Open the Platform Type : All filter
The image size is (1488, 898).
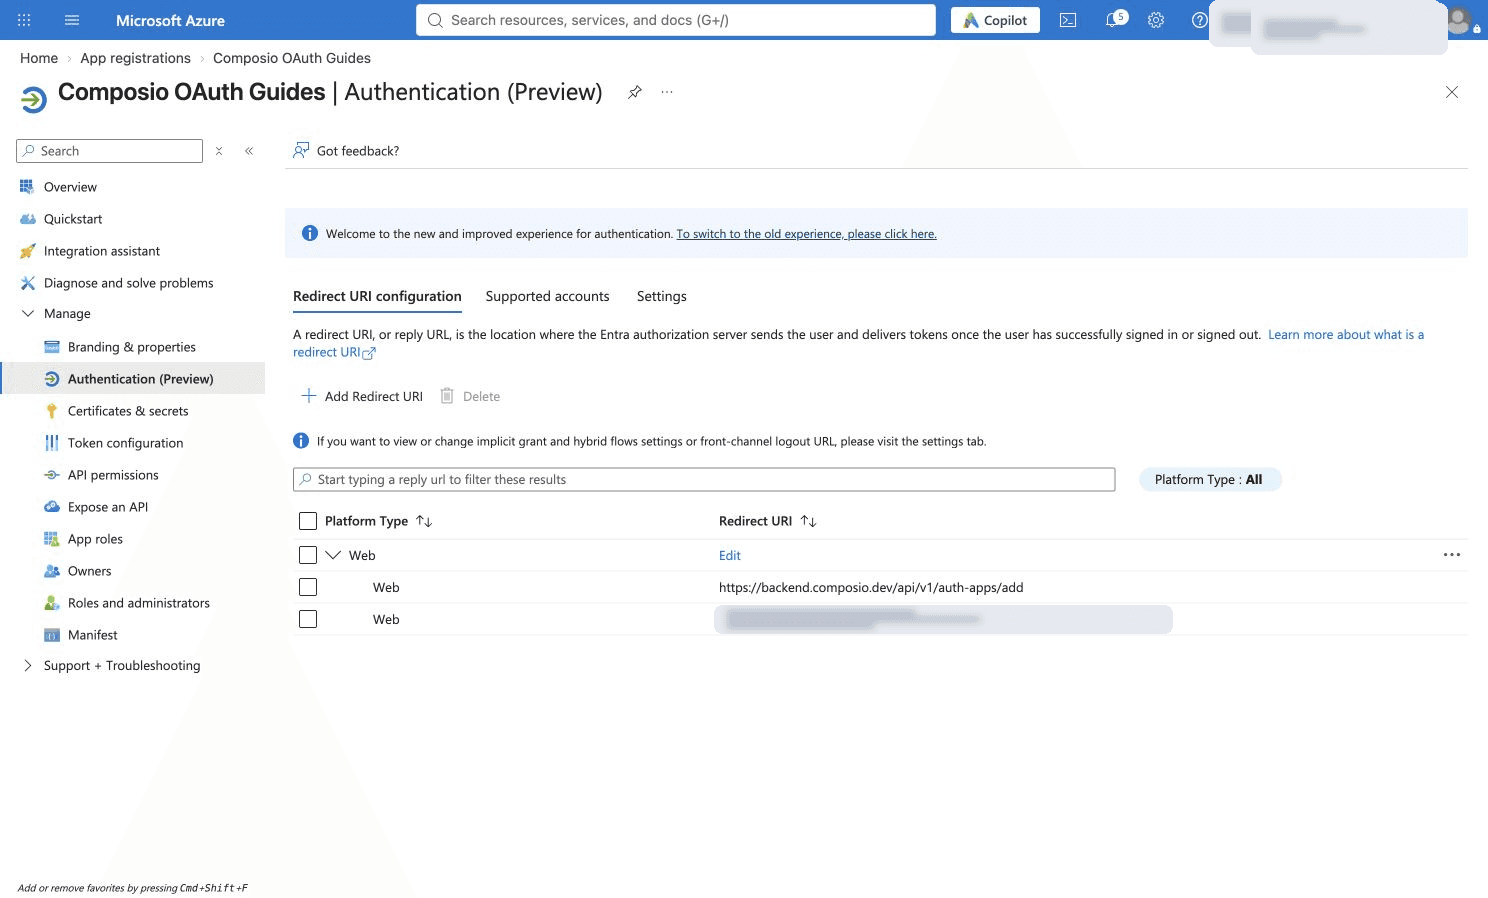click(1210, 479)
